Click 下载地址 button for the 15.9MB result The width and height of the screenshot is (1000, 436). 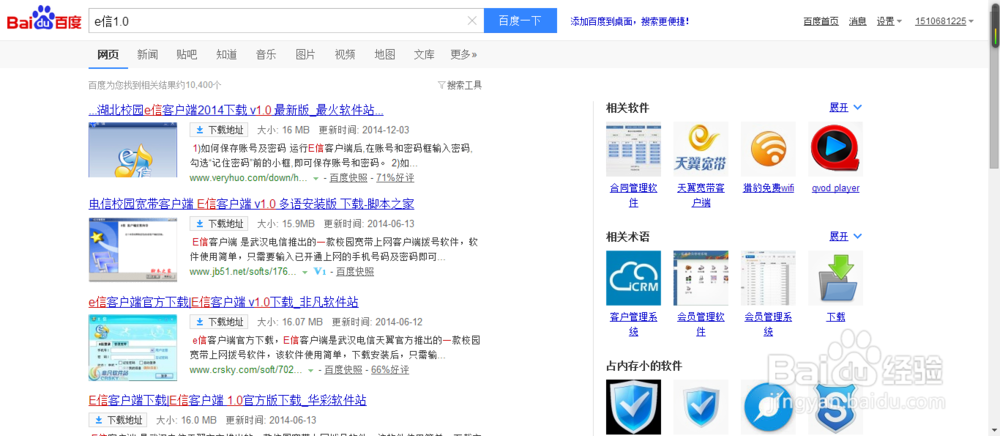click(x=219, y=224)
